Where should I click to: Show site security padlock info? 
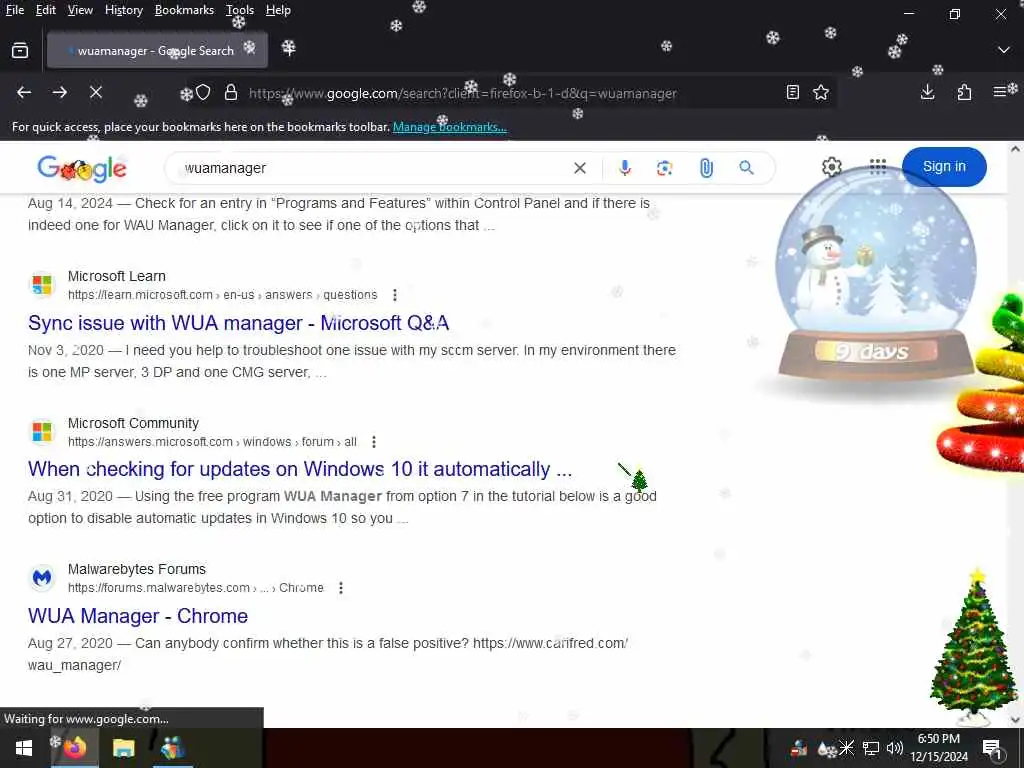coord(231,93)
